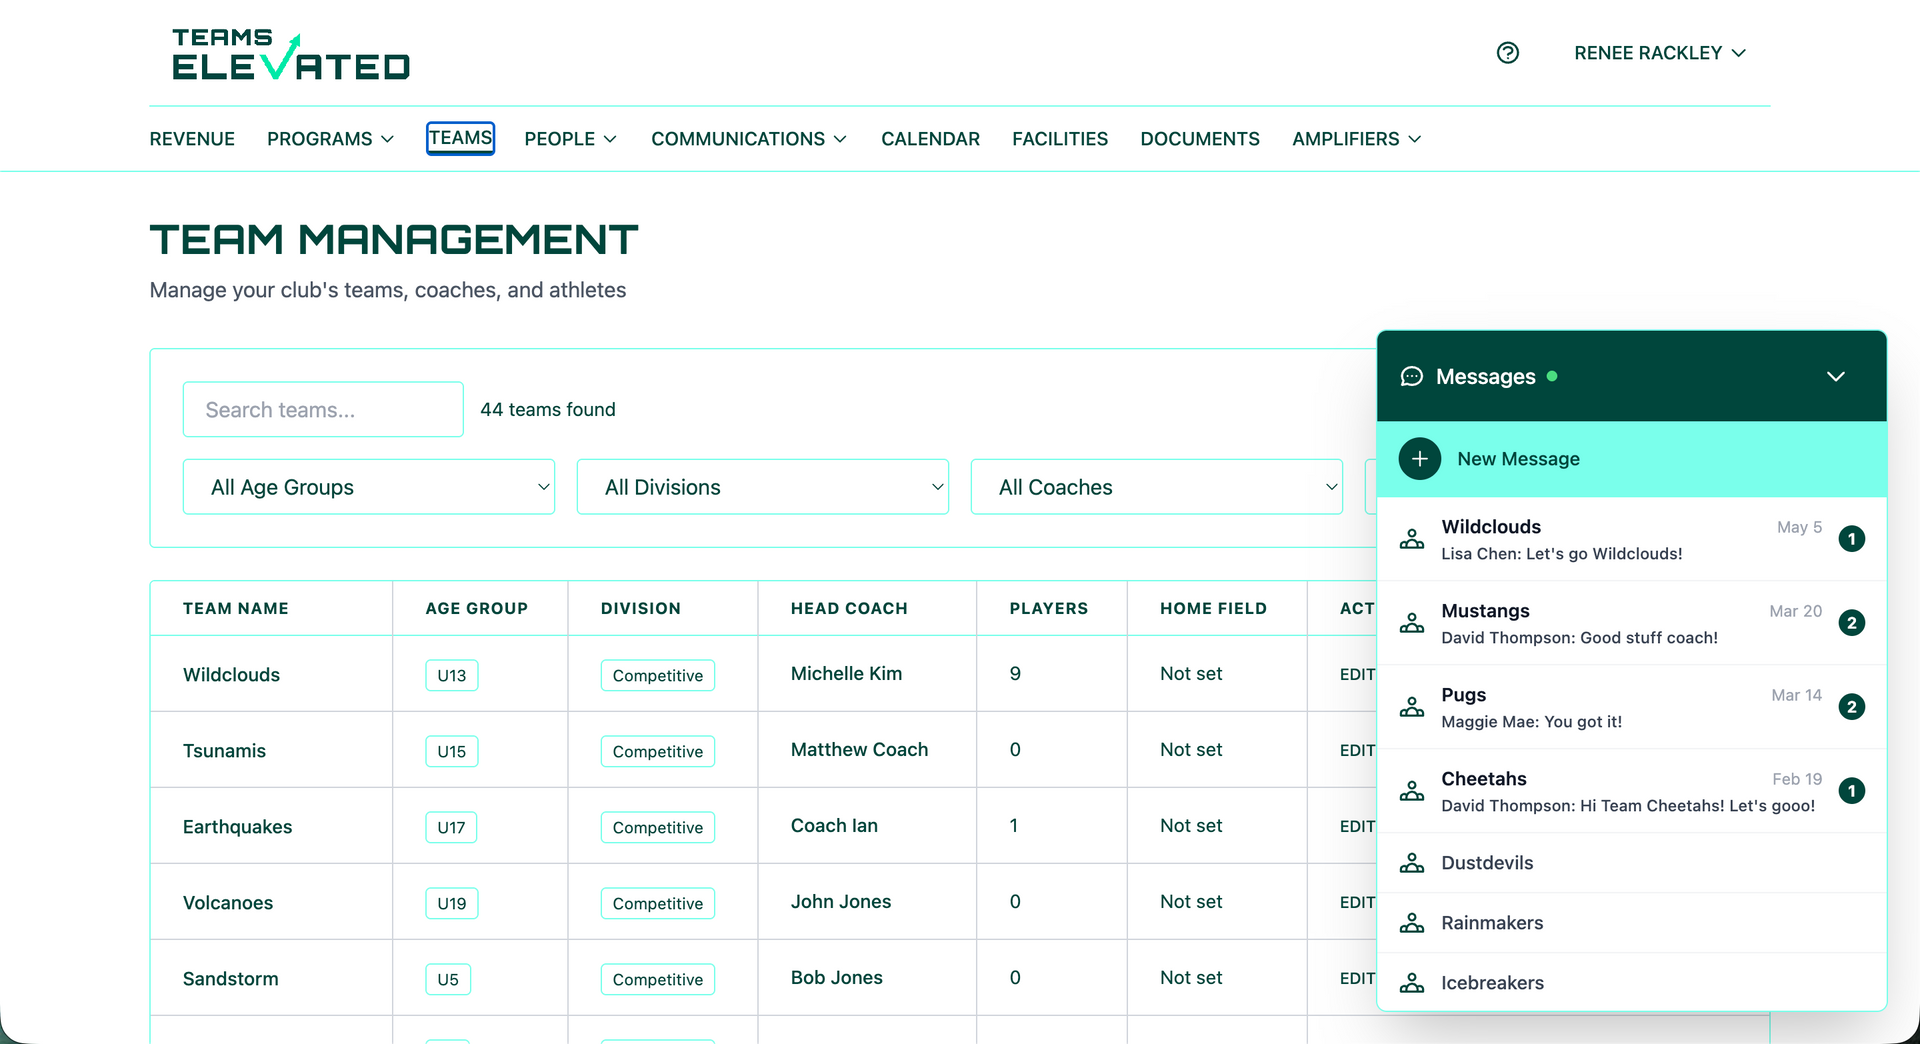Sort by Head Coach column header
This screenshot has width=1920, height=1044.
[x=849, y=608]
